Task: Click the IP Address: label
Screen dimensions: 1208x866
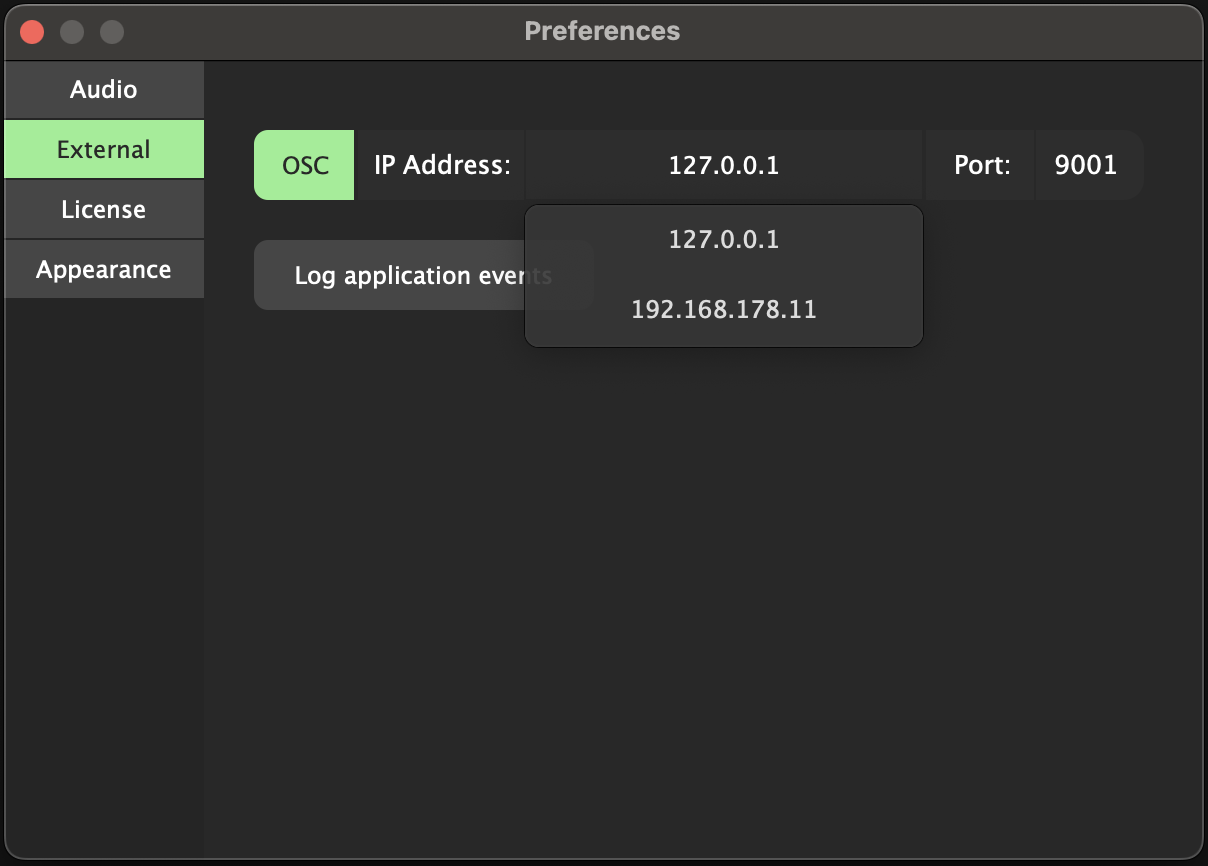Action: [x=442, y=165]
